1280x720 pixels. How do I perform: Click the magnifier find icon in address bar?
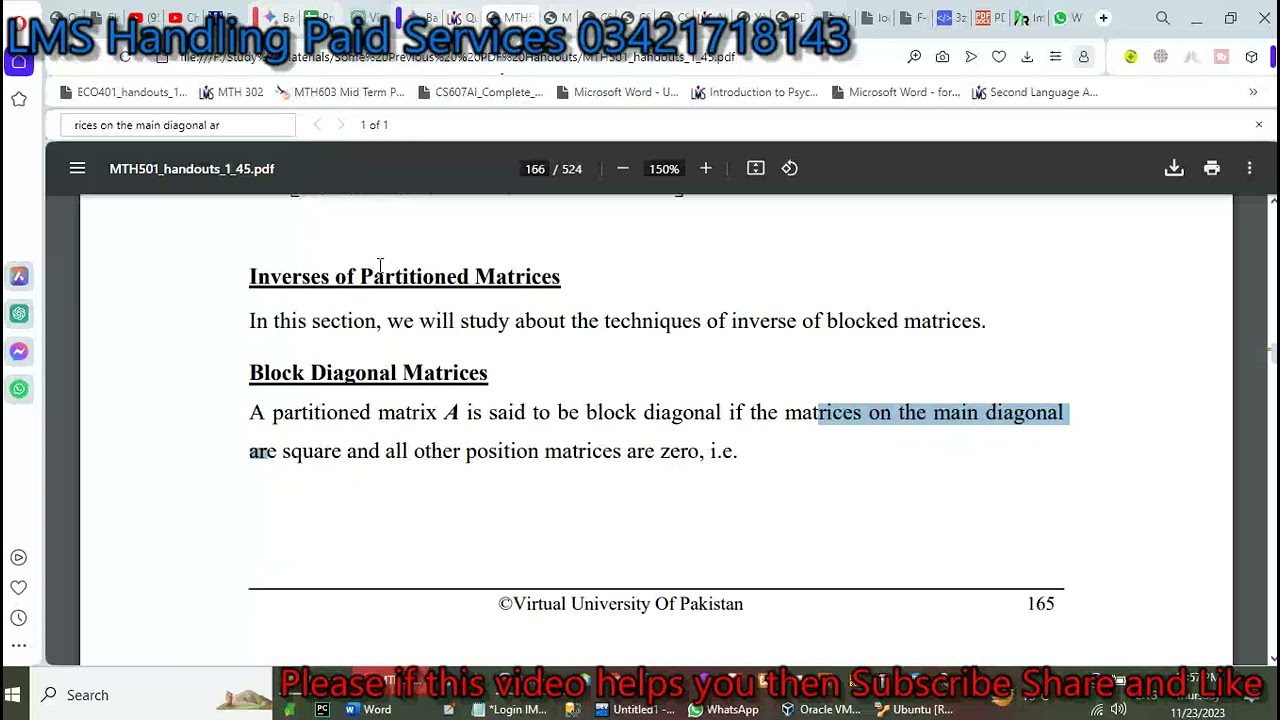pyautogui.click(x=914, y=57)
